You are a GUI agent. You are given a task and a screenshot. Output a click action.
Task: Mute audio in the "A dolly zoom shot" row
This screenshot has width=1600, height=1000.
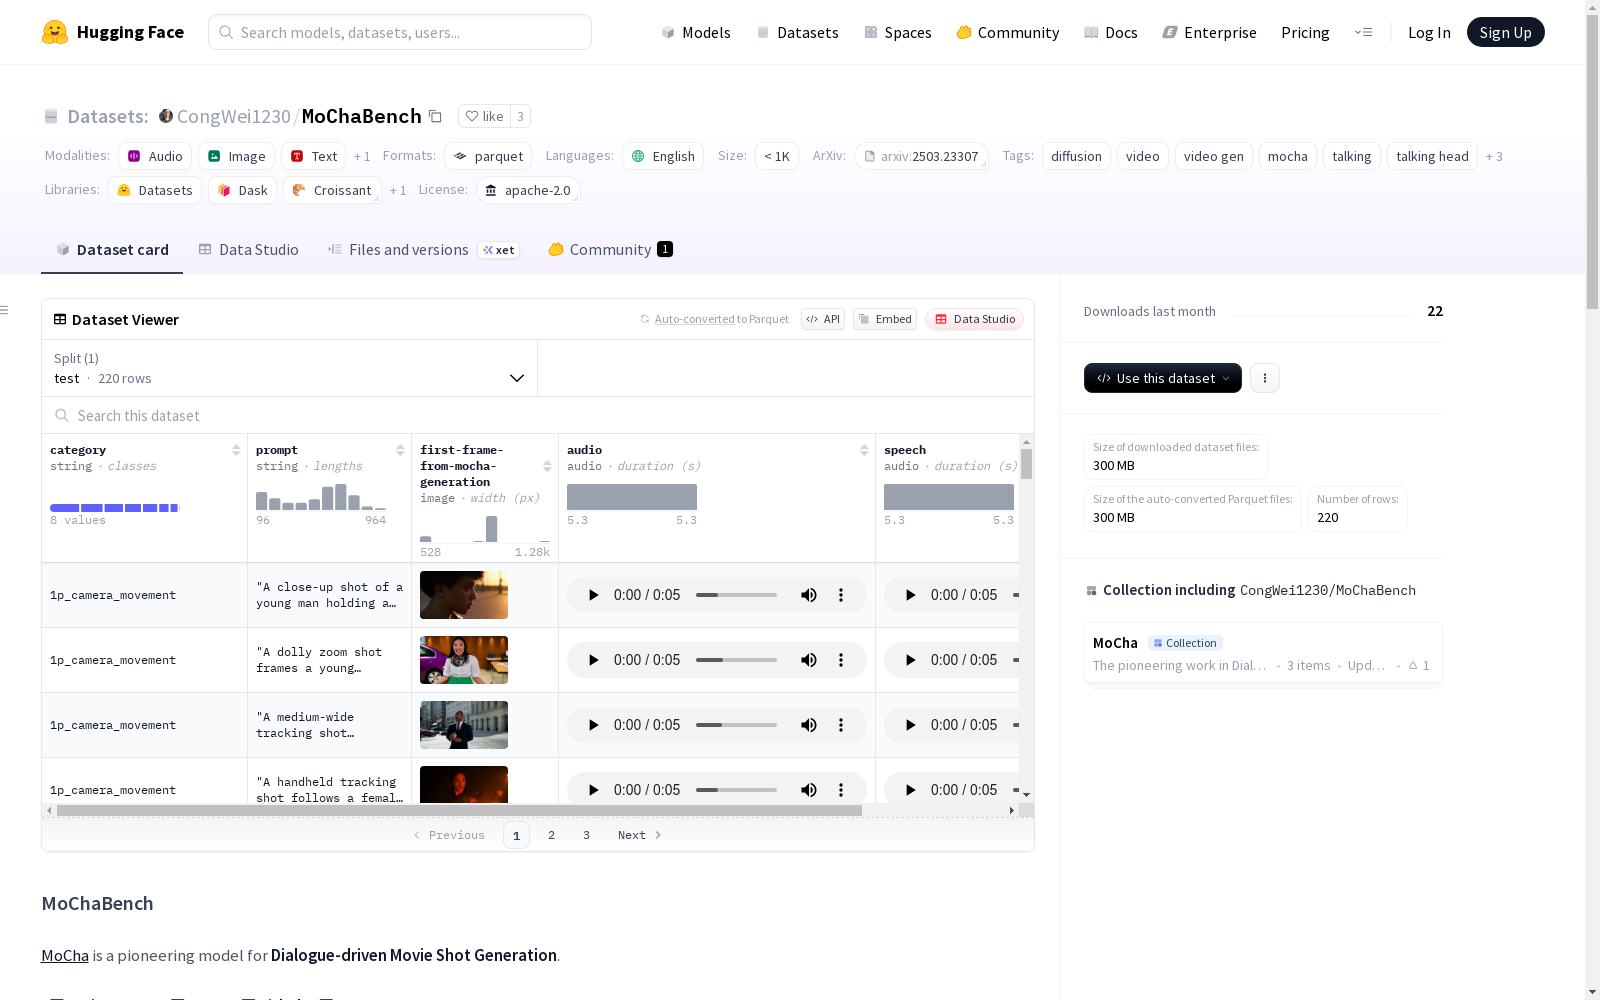coord(809,660)
